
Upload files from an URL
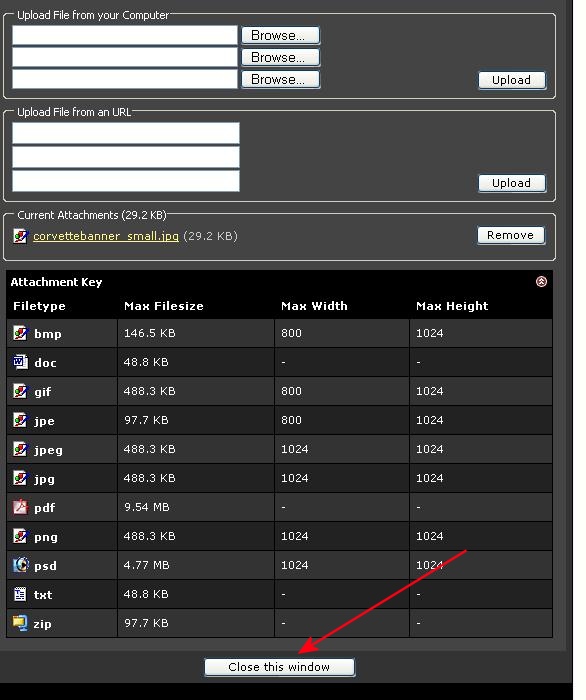512,183
